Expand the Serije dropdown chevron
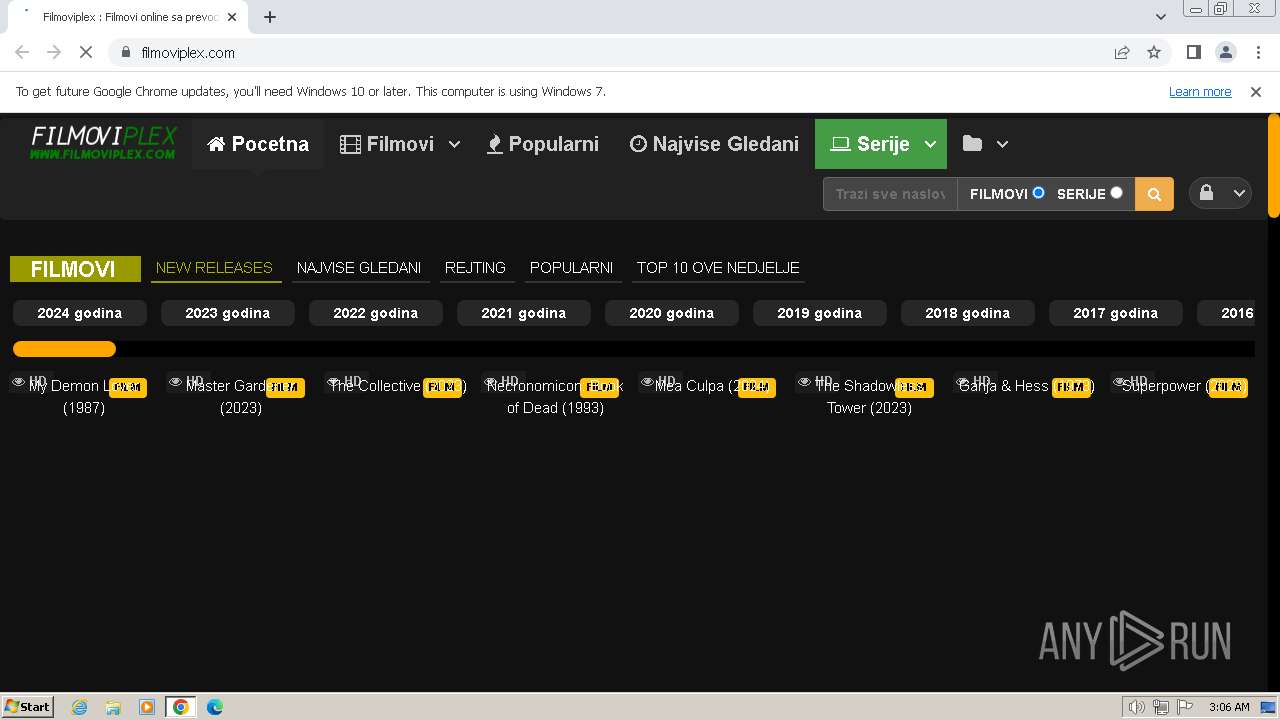 point(930,144)
